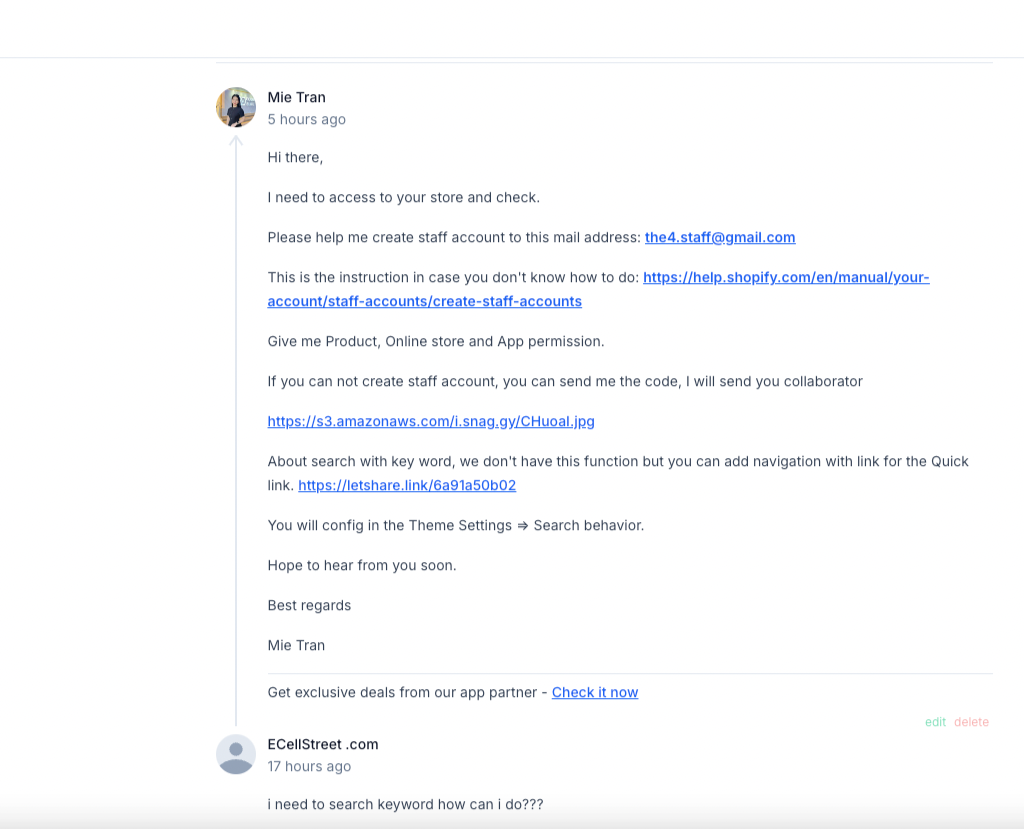Viewport: 1024px width, 829px height.
Task: Click the "5 hours ago" timestamp
Action: pos(307,119)
